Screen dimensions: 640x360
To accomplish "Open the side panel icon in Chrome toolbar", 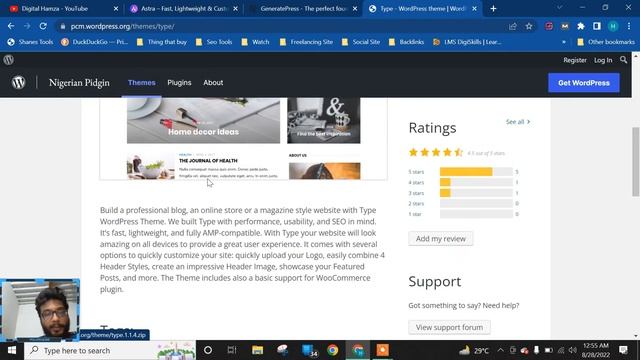I will click(x=597, y=26).
